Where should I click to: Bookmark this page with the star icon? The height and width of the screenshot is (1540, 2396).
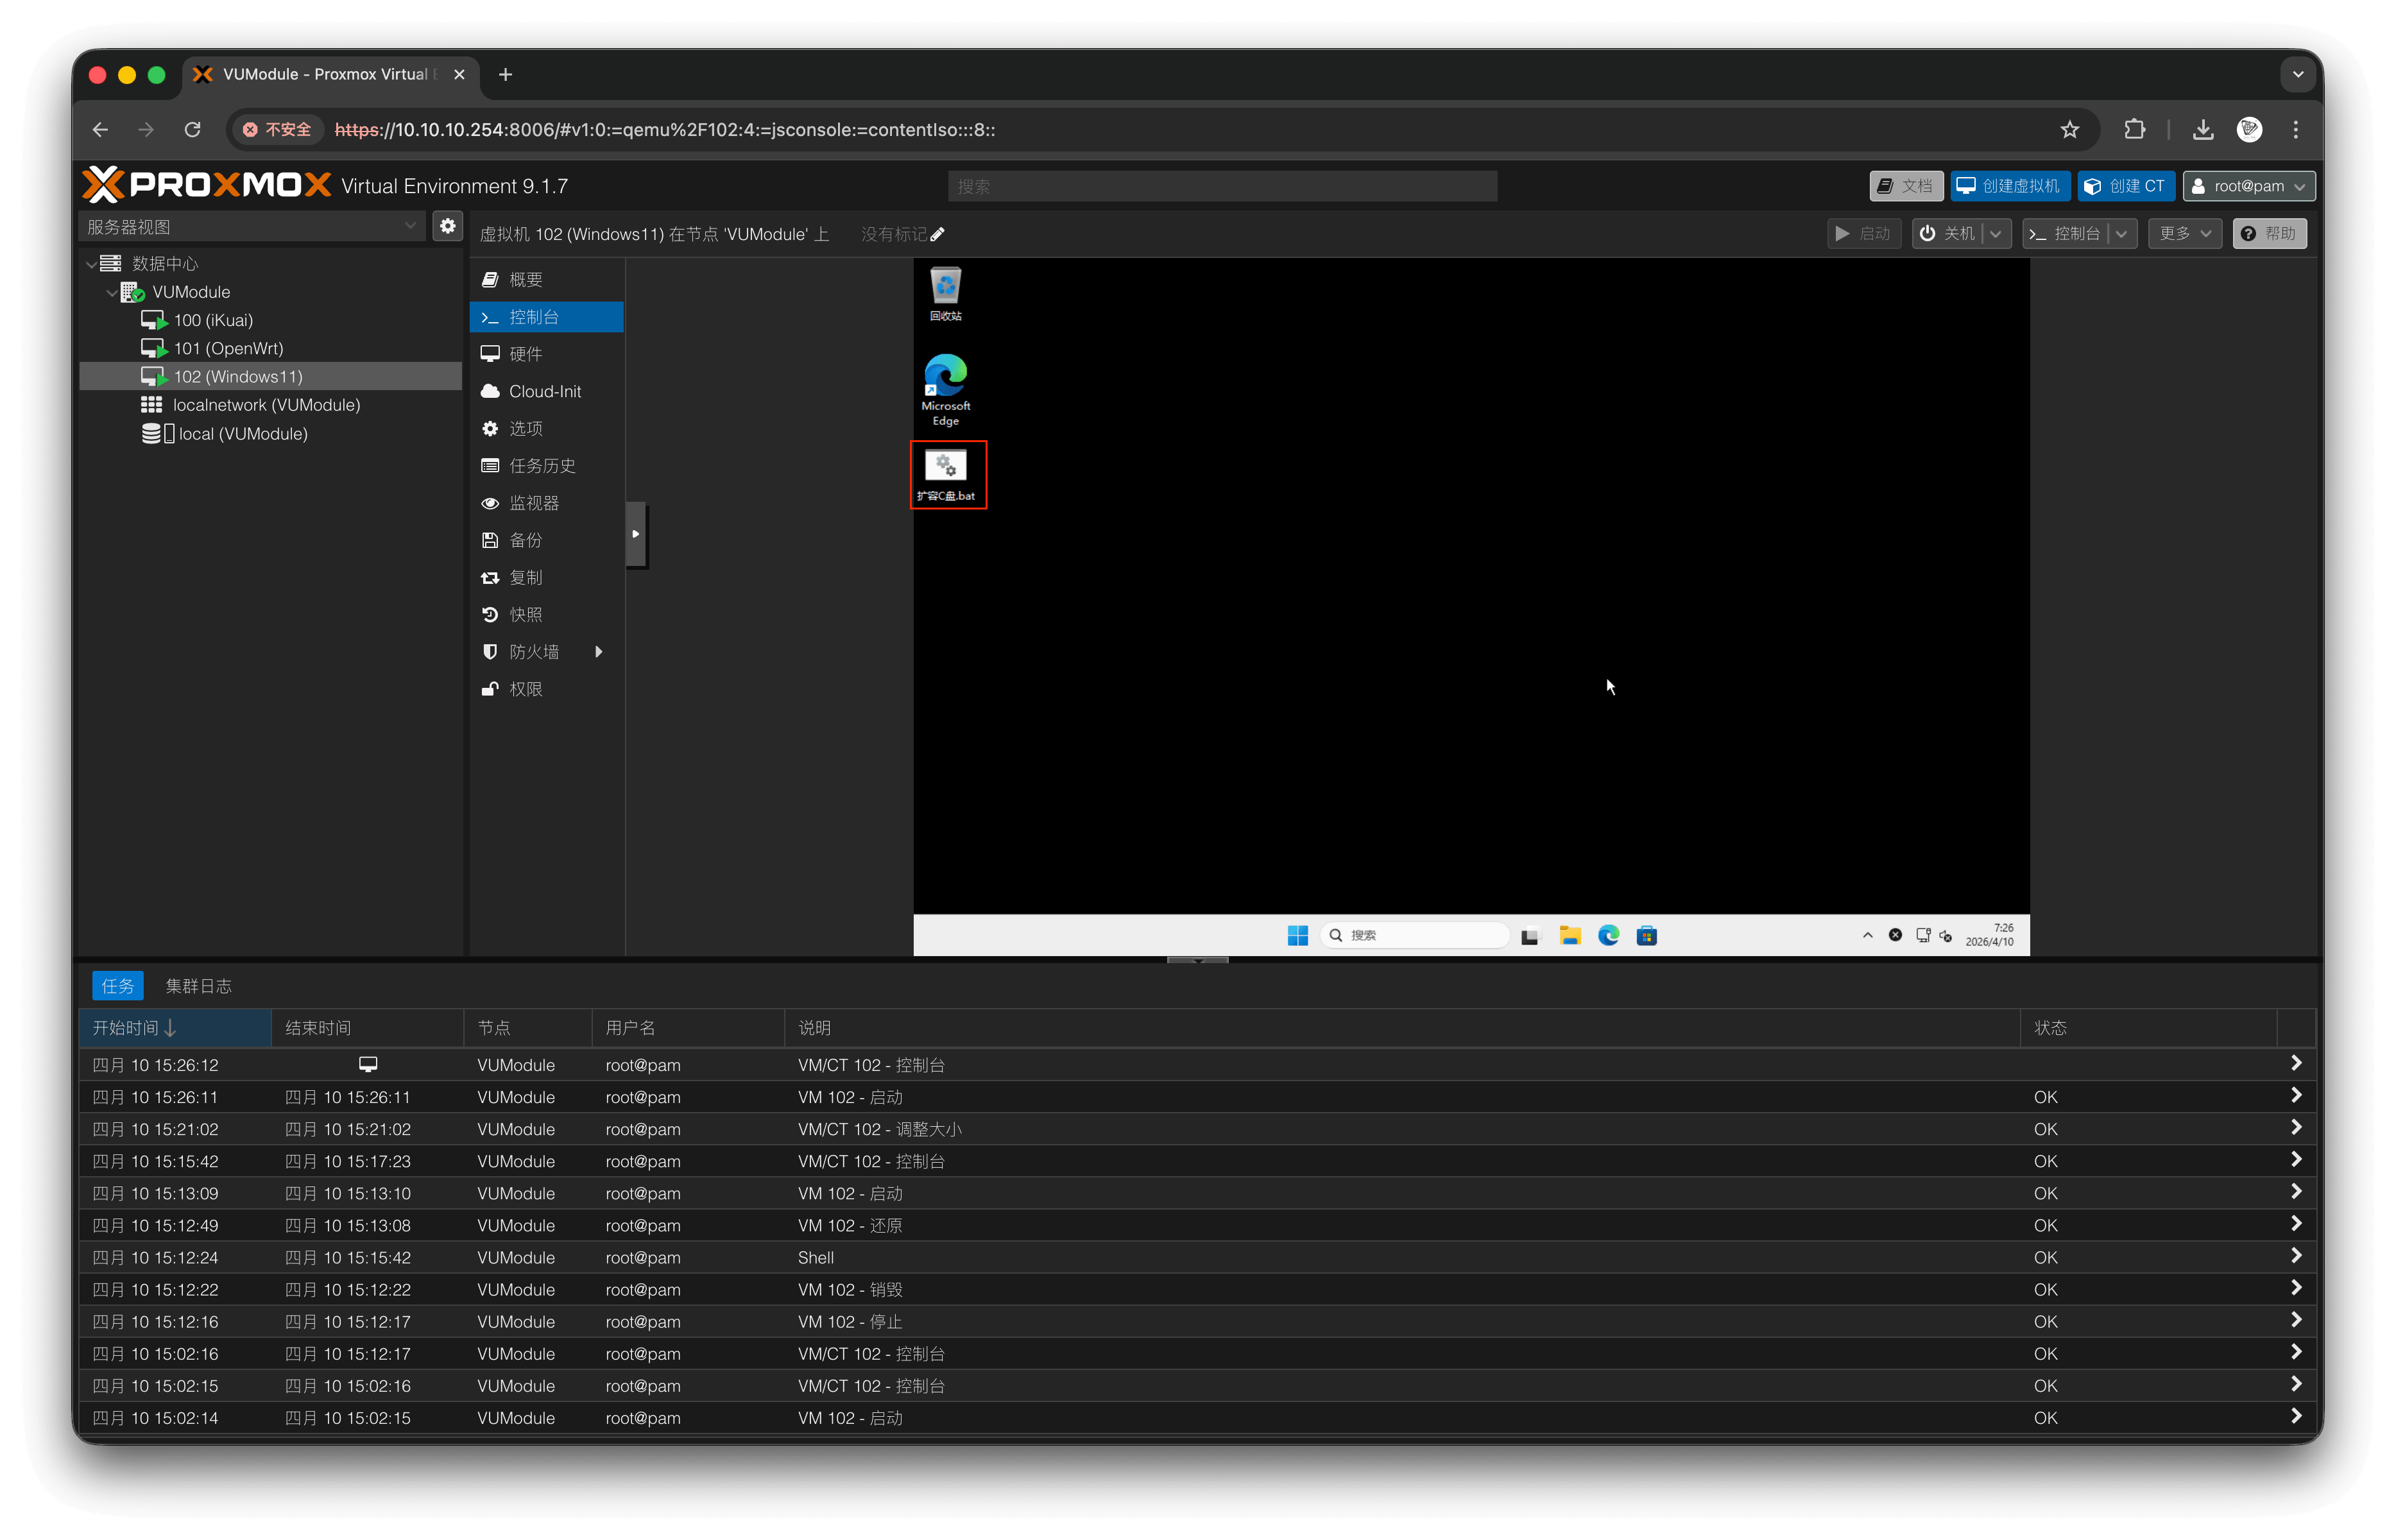(x=2069, y=129)
